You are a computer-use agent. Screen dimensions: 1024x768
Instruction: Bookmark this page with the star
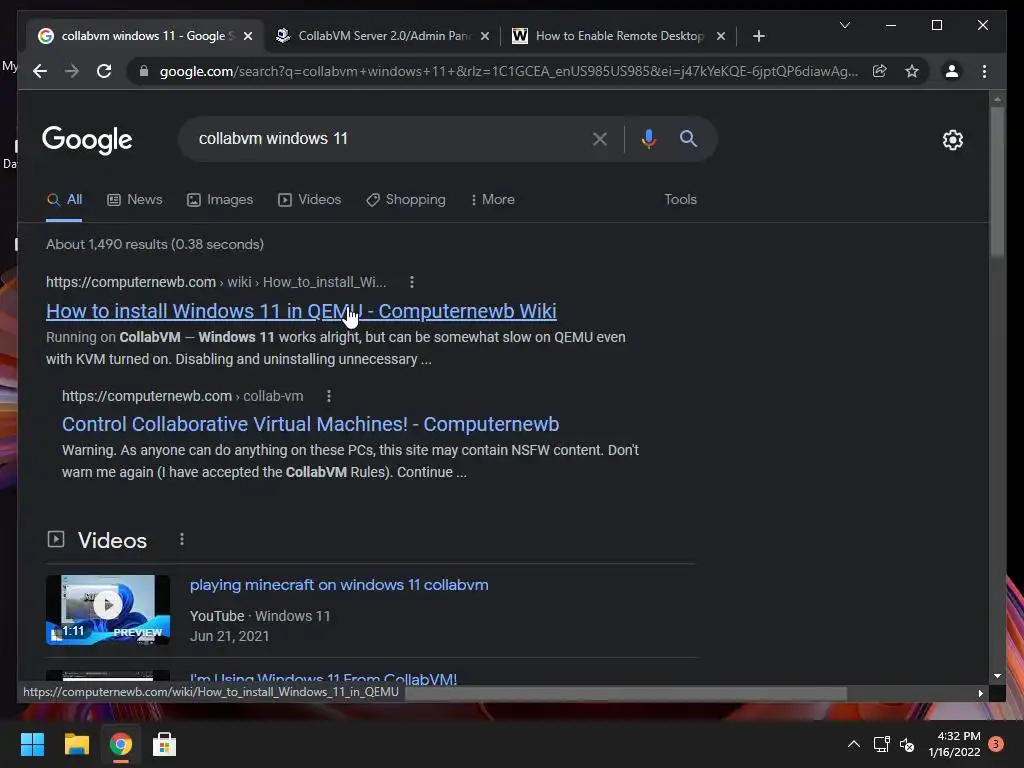(x=912, y=71)
